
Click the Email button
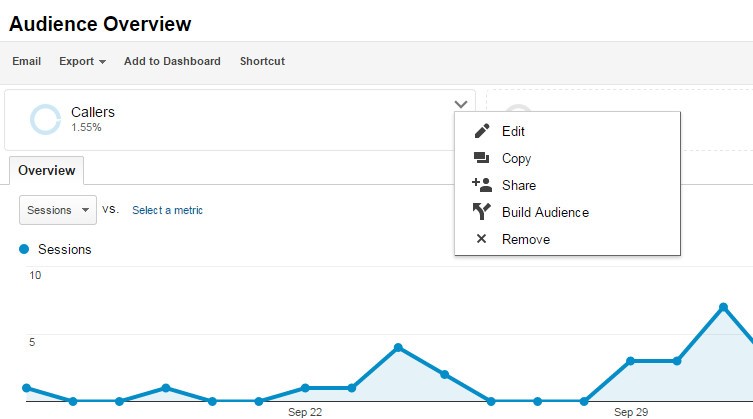[x=26, y=62]
